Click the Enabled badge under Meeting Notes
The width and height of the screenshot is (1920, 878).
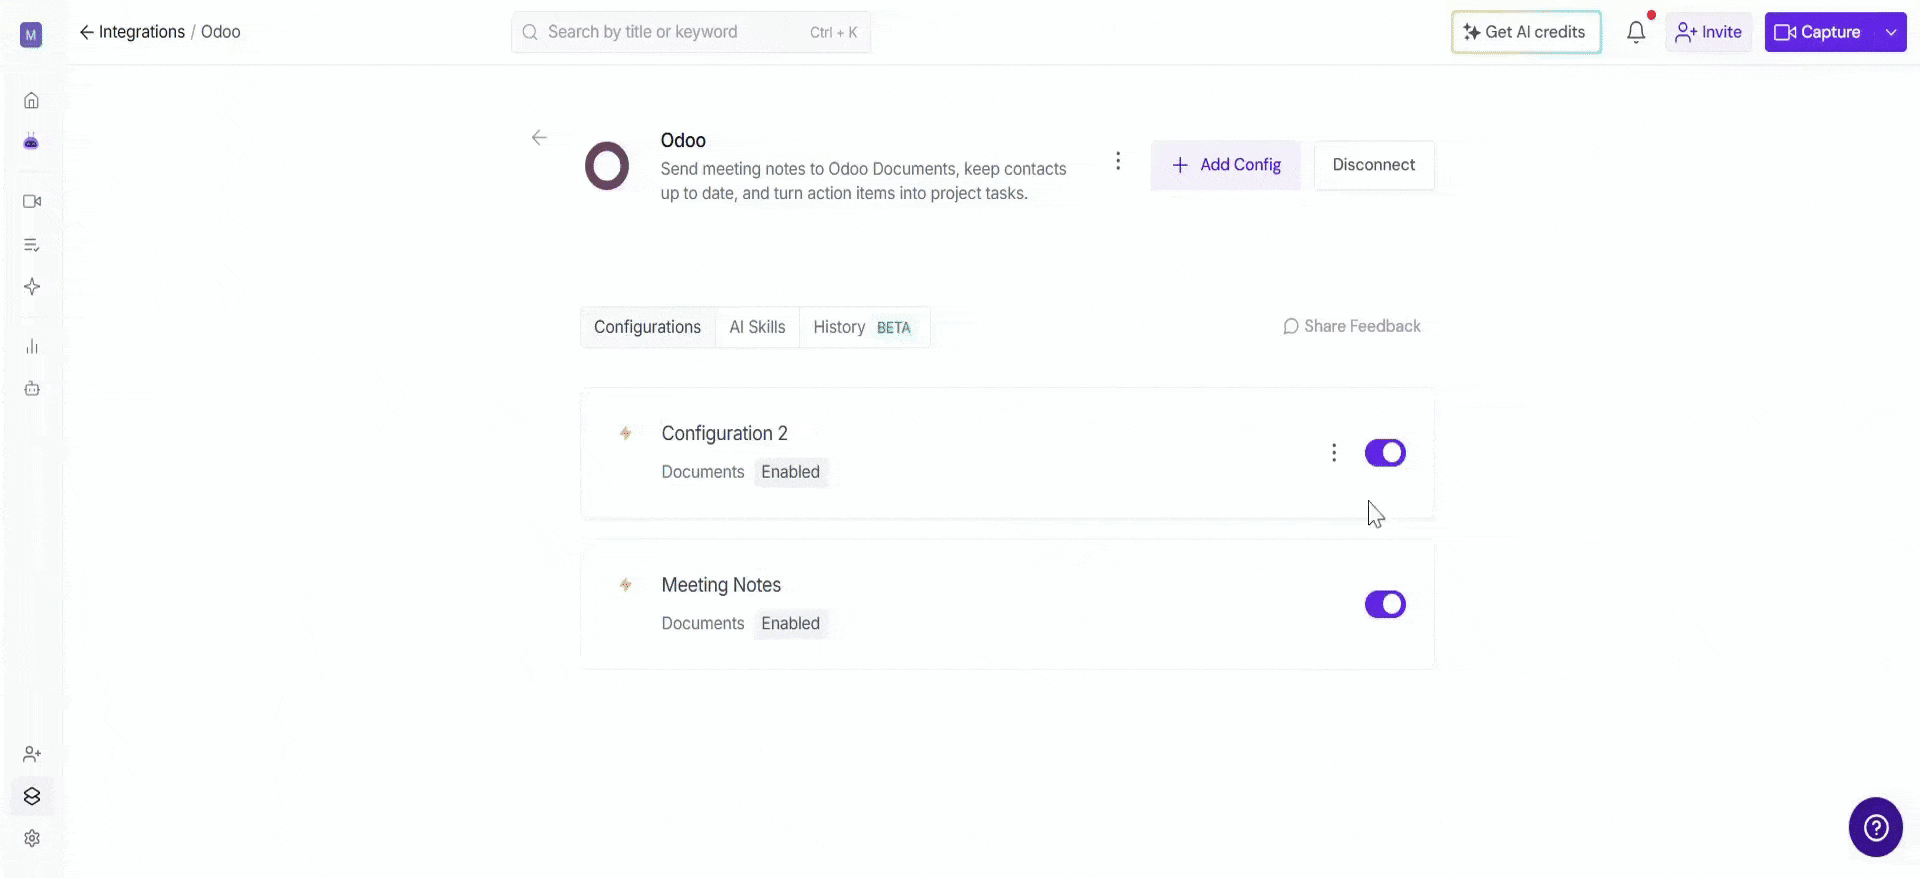coord(790,623)
